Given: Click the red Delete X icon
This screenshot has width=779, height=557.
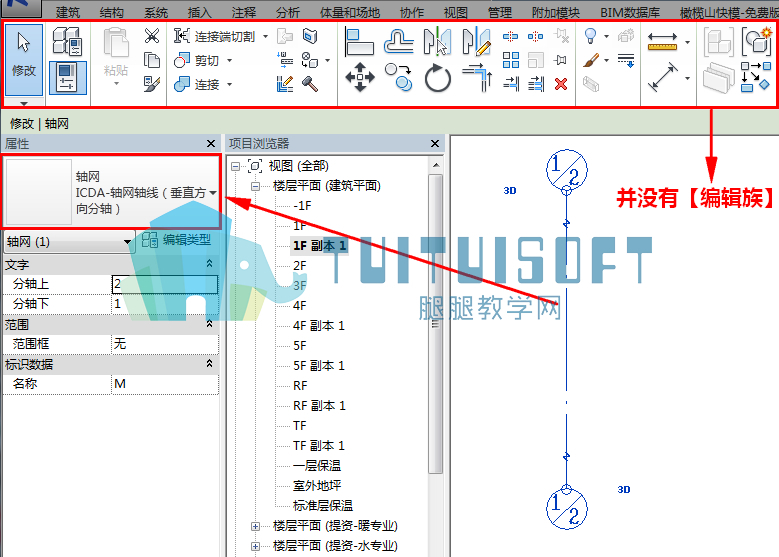Looking at the screenshot, I should pos(561,84).
